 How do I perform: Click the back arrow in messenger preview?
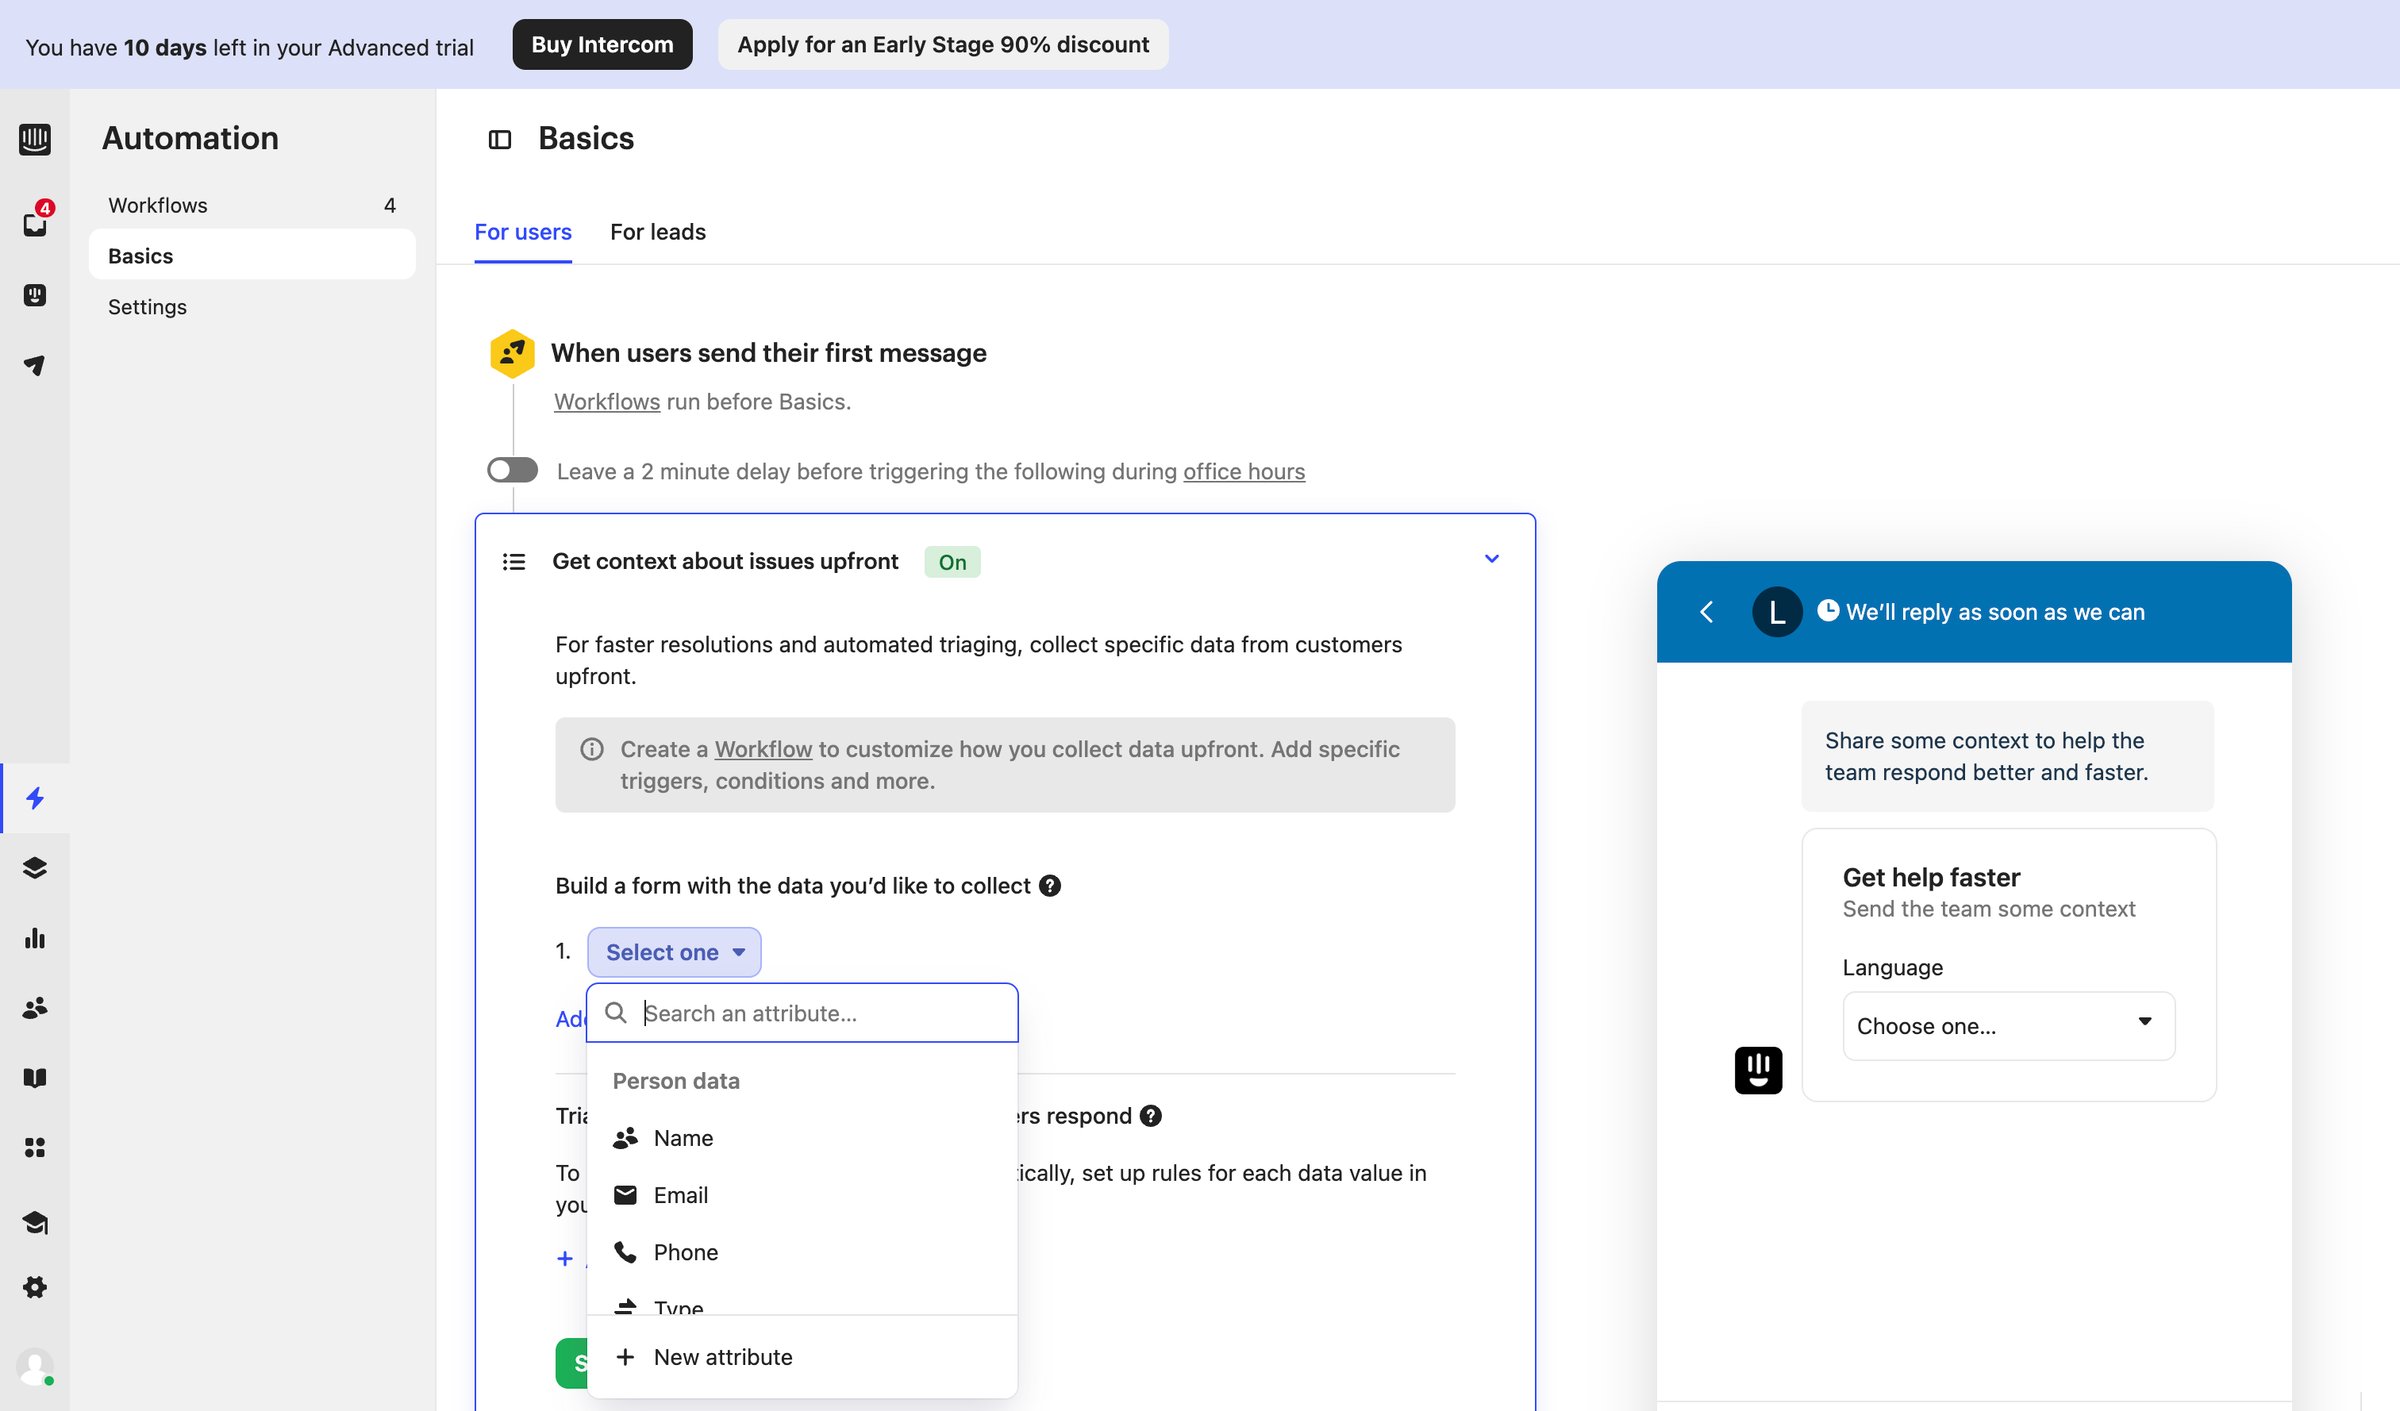pos(1707,612)
